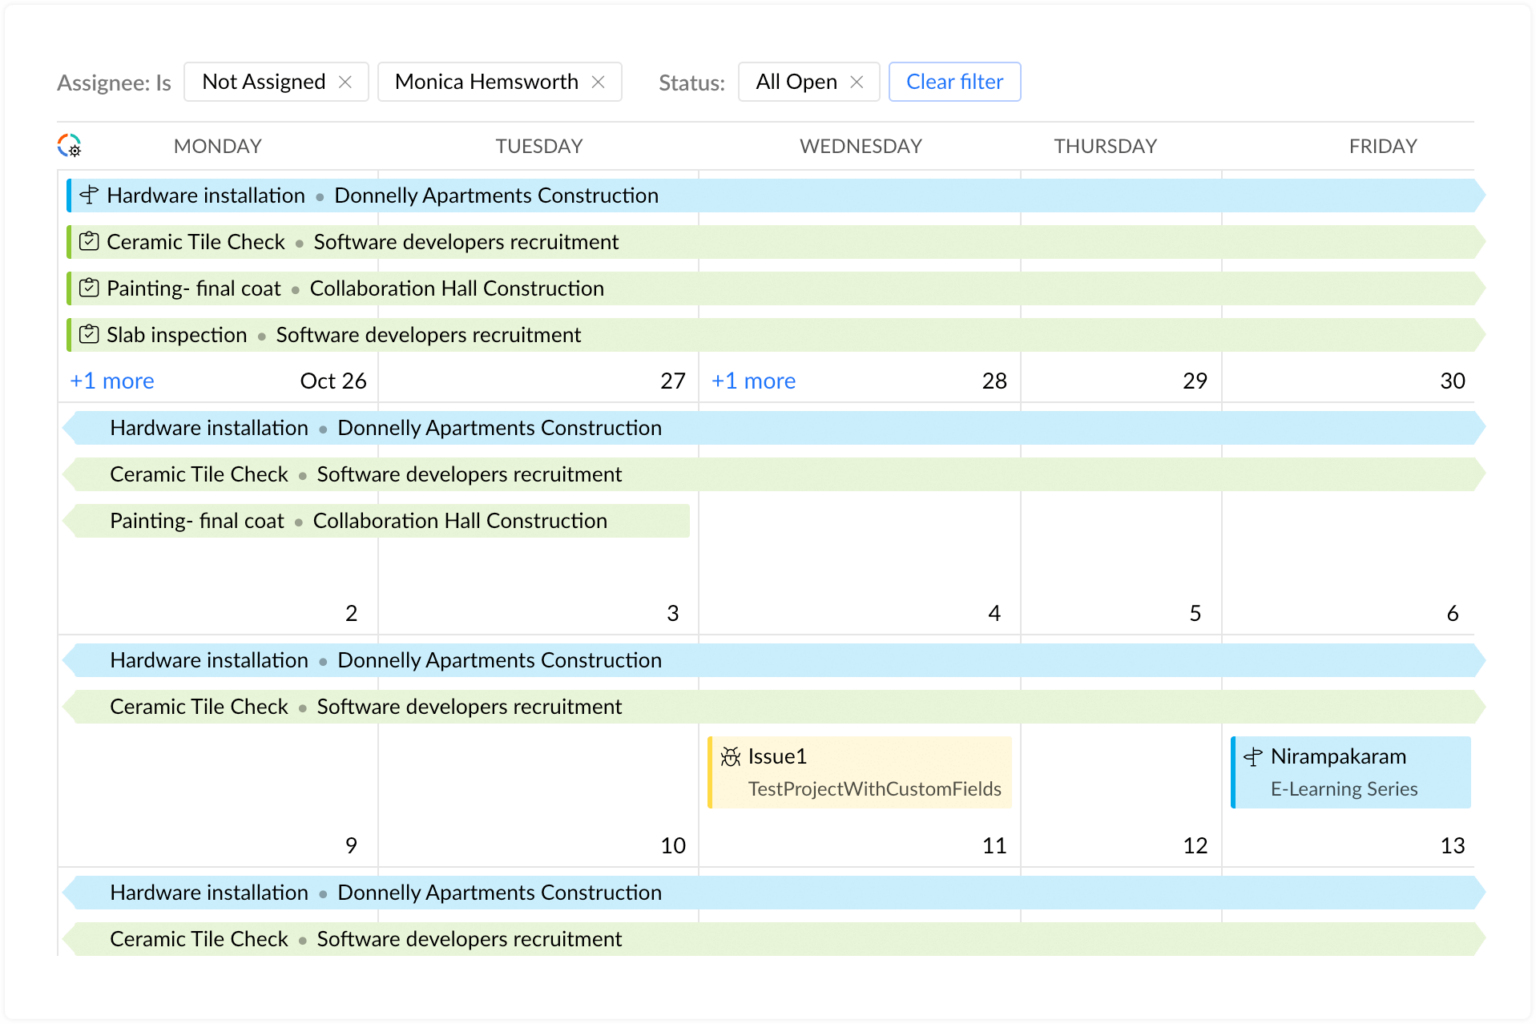Expand the +1 more on Wednesday the 28th
Image resolution: width=1536 pixels, height=1024 pixels.
tap(753, 380)
